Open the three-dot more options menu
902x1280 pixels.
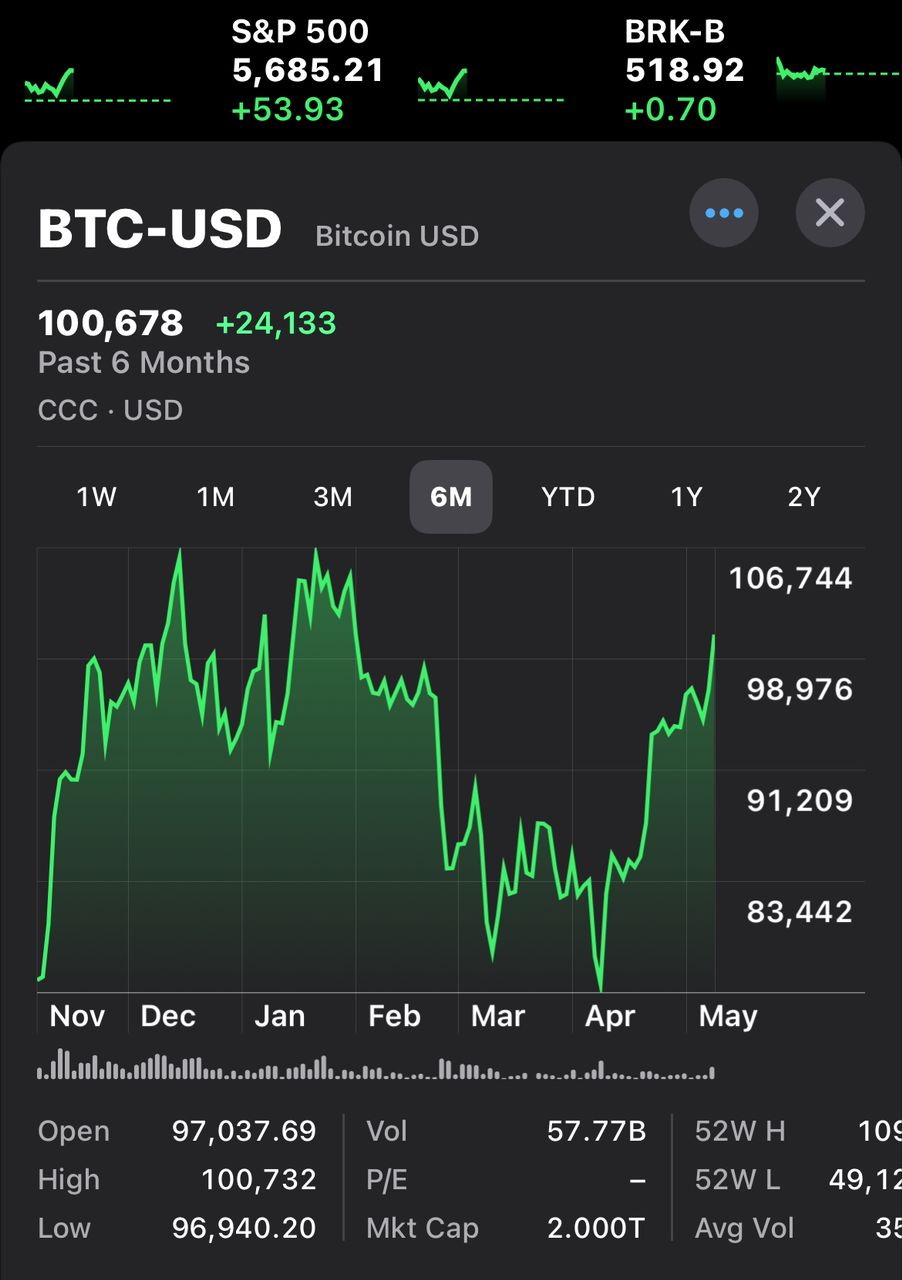pyautogui.click(x=724, y=213)
